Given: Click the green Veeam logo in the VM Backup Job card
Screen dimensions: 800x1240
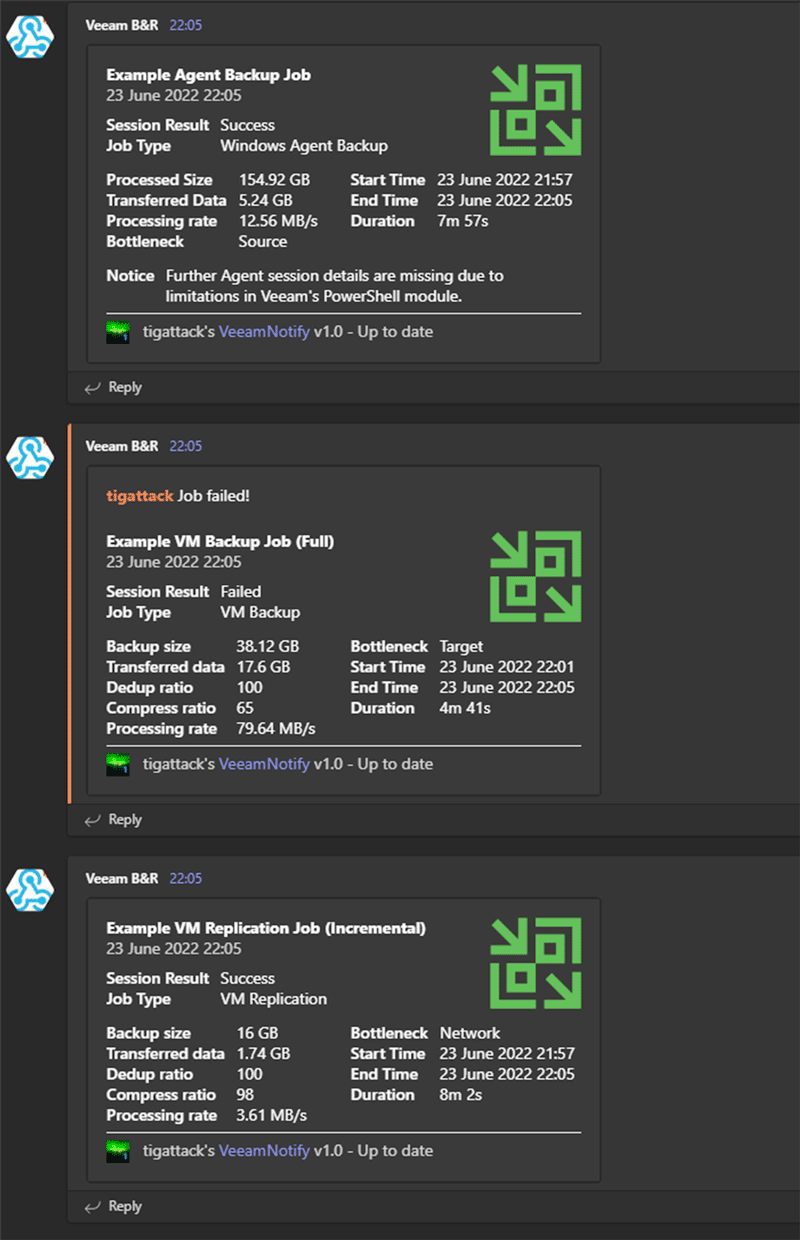Looking at the screenshot, I should [x=535, y=577].
